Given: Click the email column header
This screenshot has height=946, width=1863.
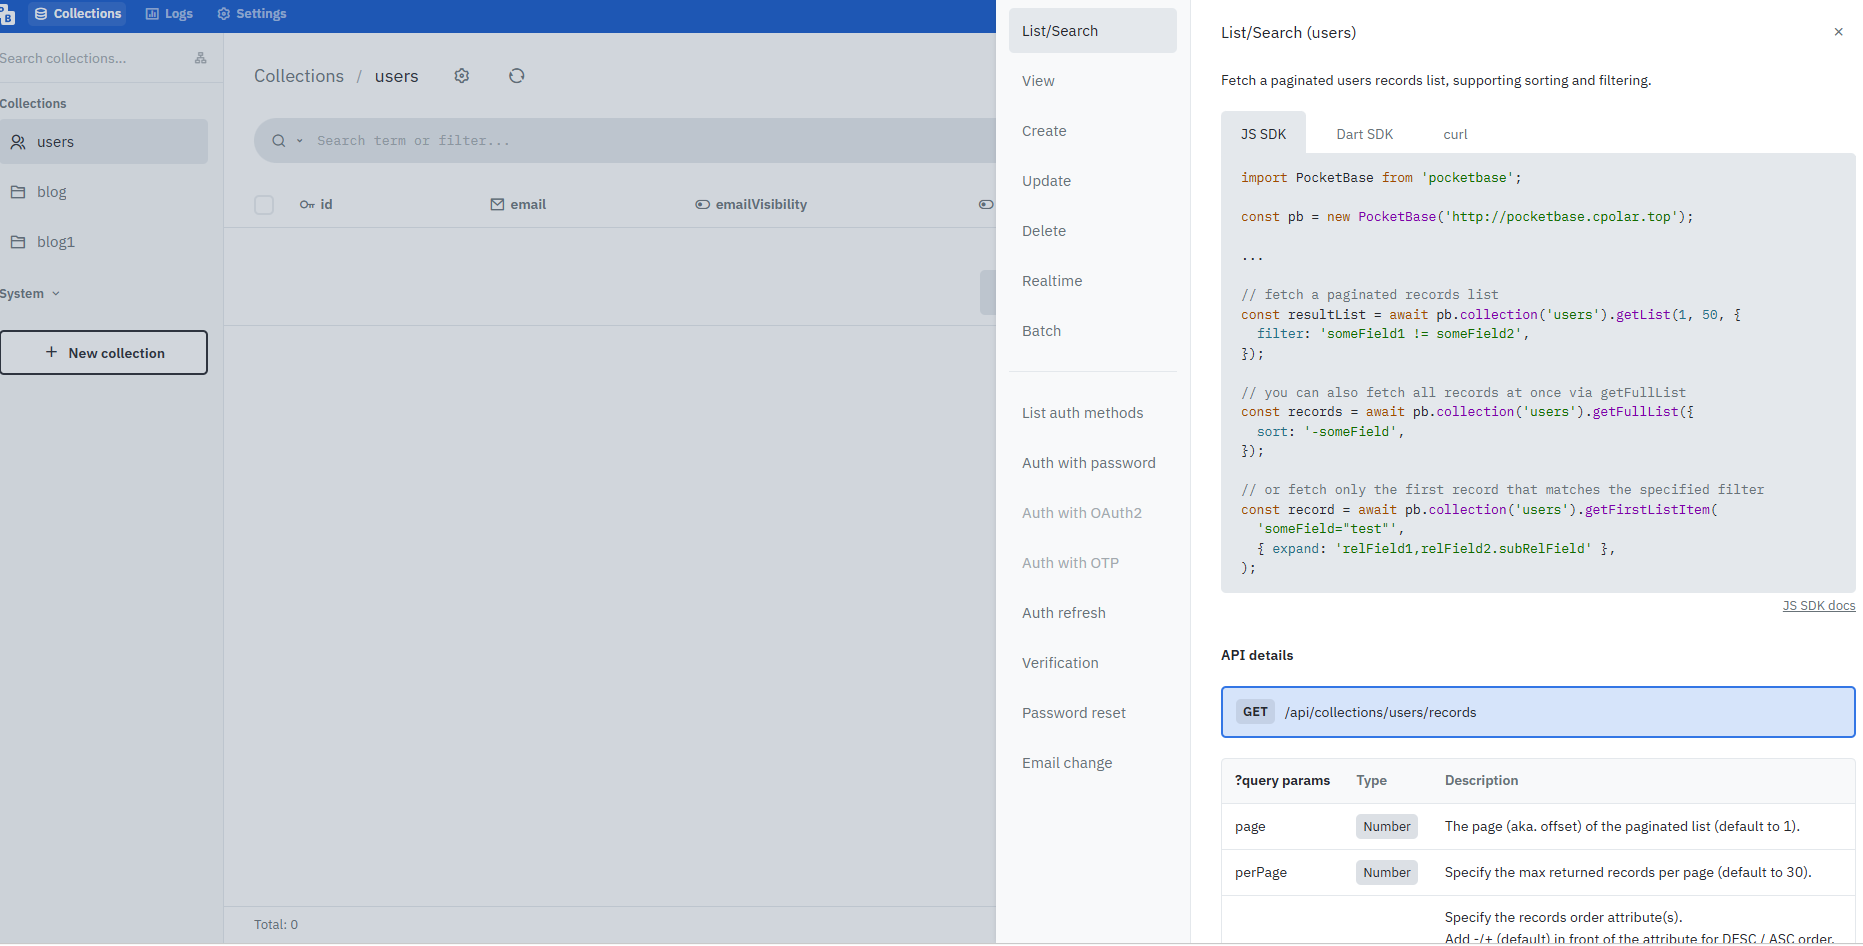Looking at the screenshot, I should tap(518, 204).
